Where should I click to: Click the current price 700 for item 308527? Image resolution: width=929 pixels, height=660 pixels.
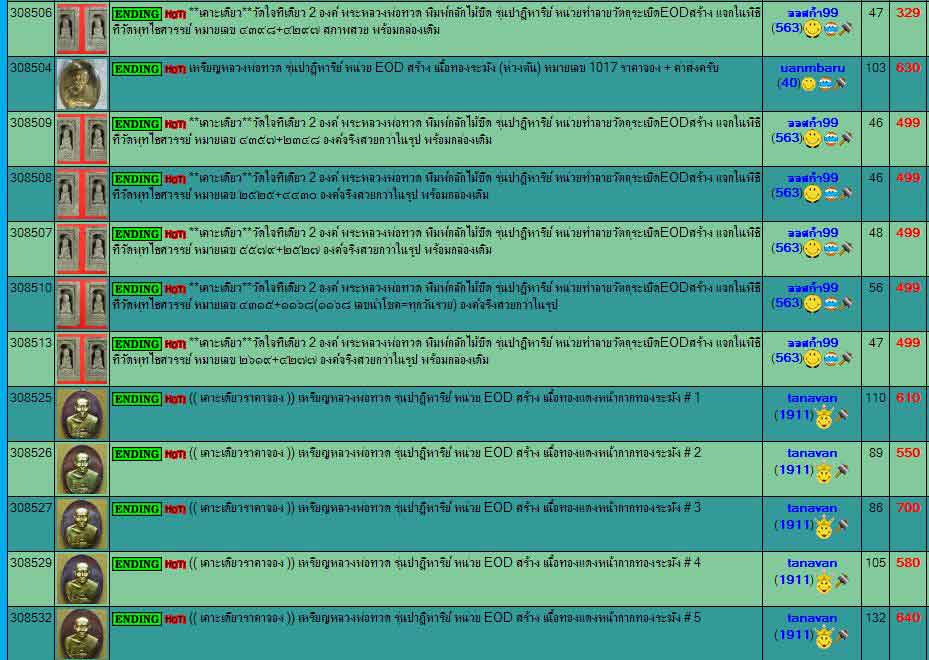[x=907, y=508]
